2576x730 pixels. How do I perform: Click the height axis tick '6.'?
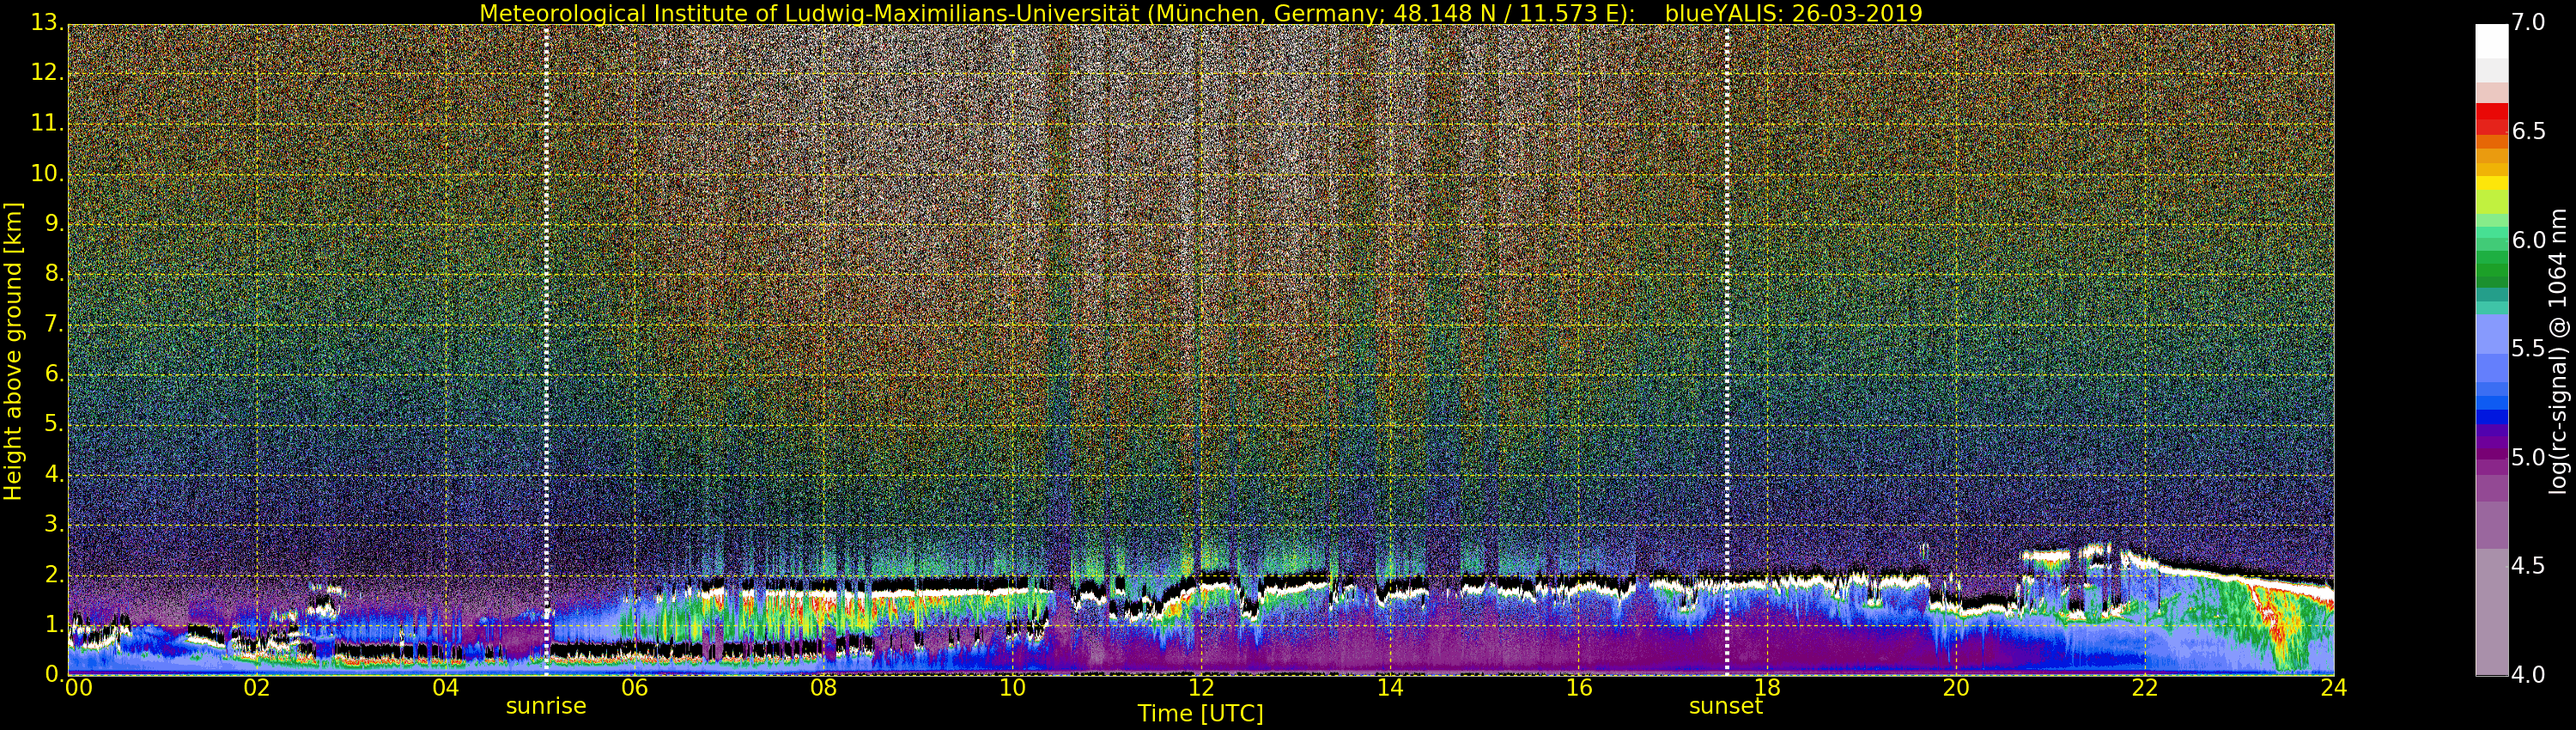(54, 374)
